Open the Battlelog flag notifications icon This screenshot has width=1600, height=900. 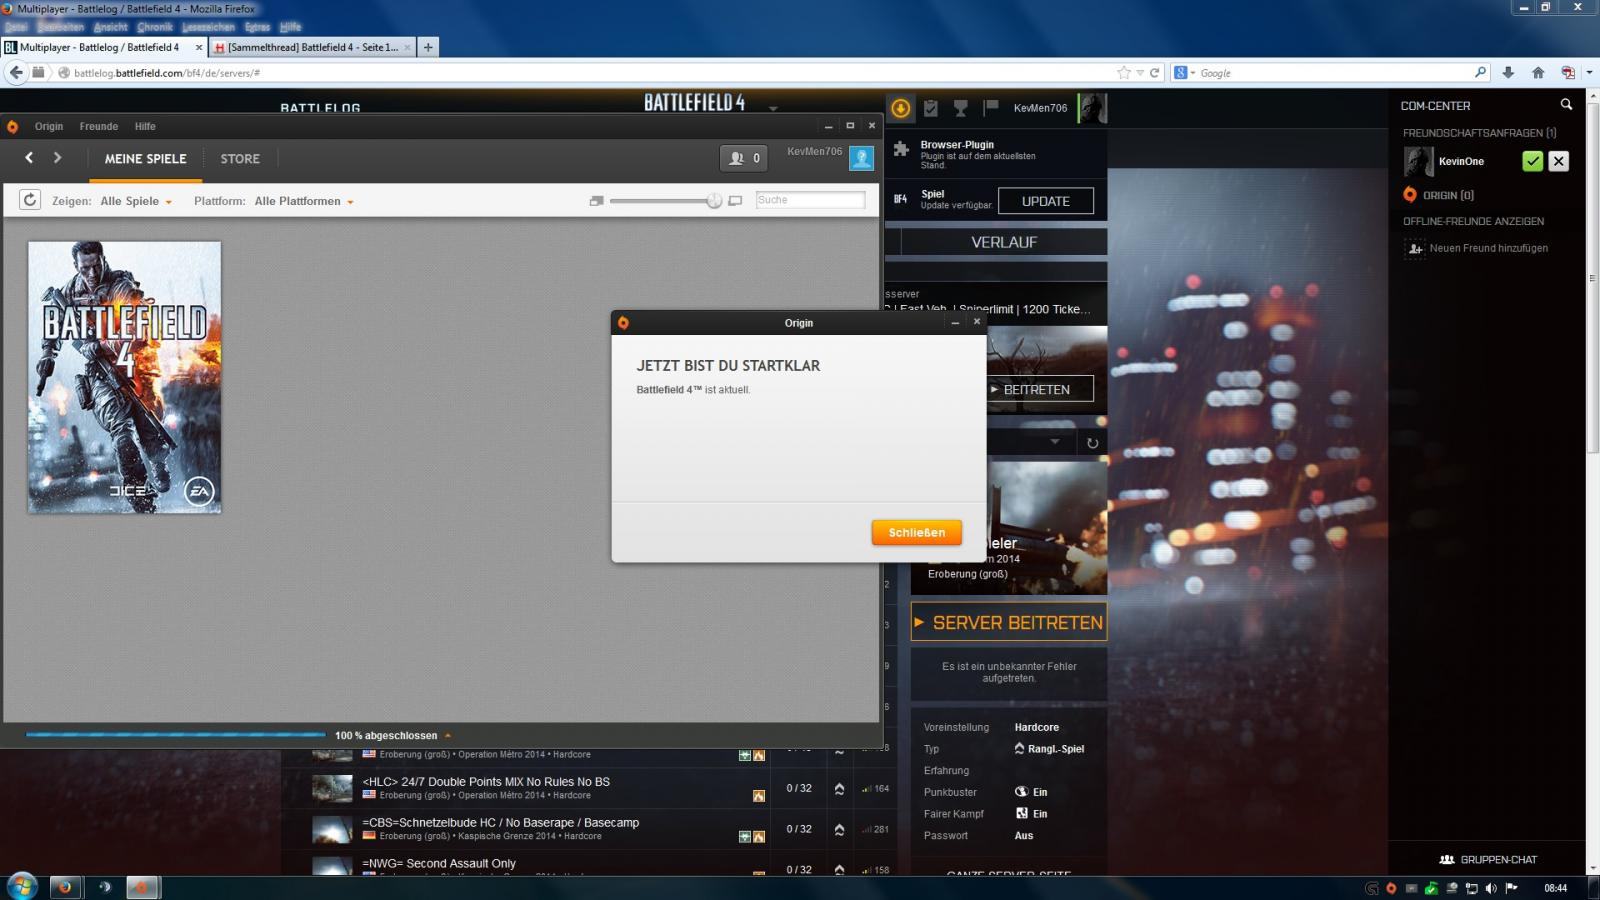click(991, 108)
